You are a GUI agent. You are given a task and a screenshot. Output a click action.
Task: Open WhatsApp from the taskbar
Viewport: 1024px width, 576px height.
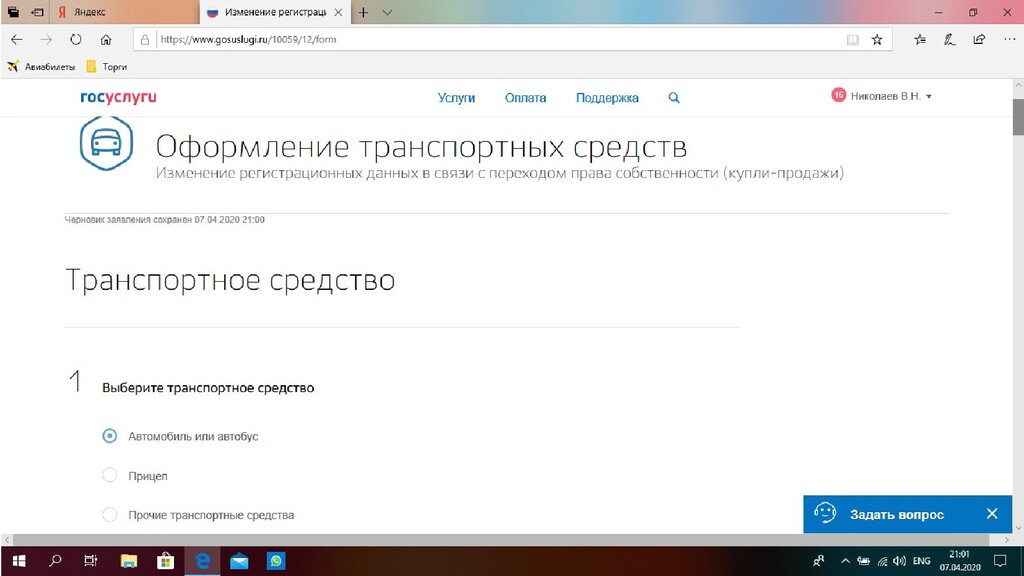tap(276, 561)
